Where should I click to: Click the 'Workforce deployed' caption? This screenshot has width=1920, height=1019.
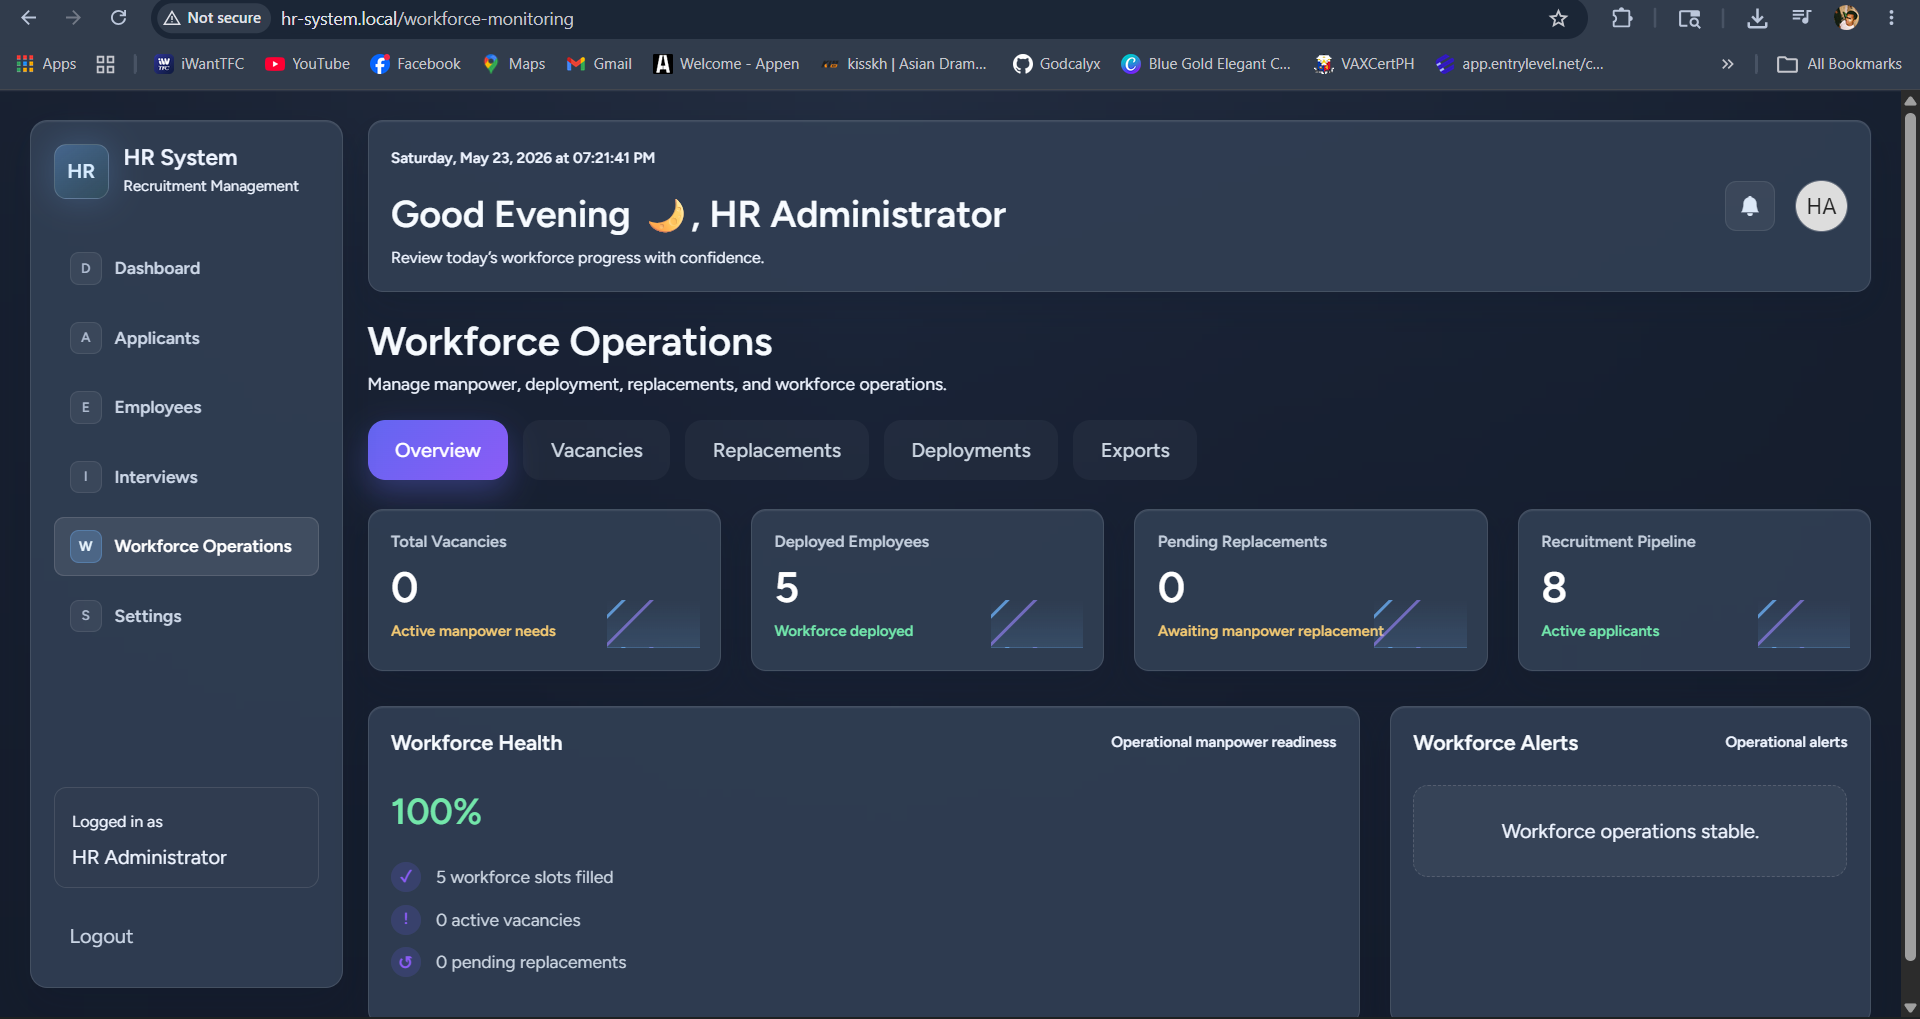(x=843, y=631)
